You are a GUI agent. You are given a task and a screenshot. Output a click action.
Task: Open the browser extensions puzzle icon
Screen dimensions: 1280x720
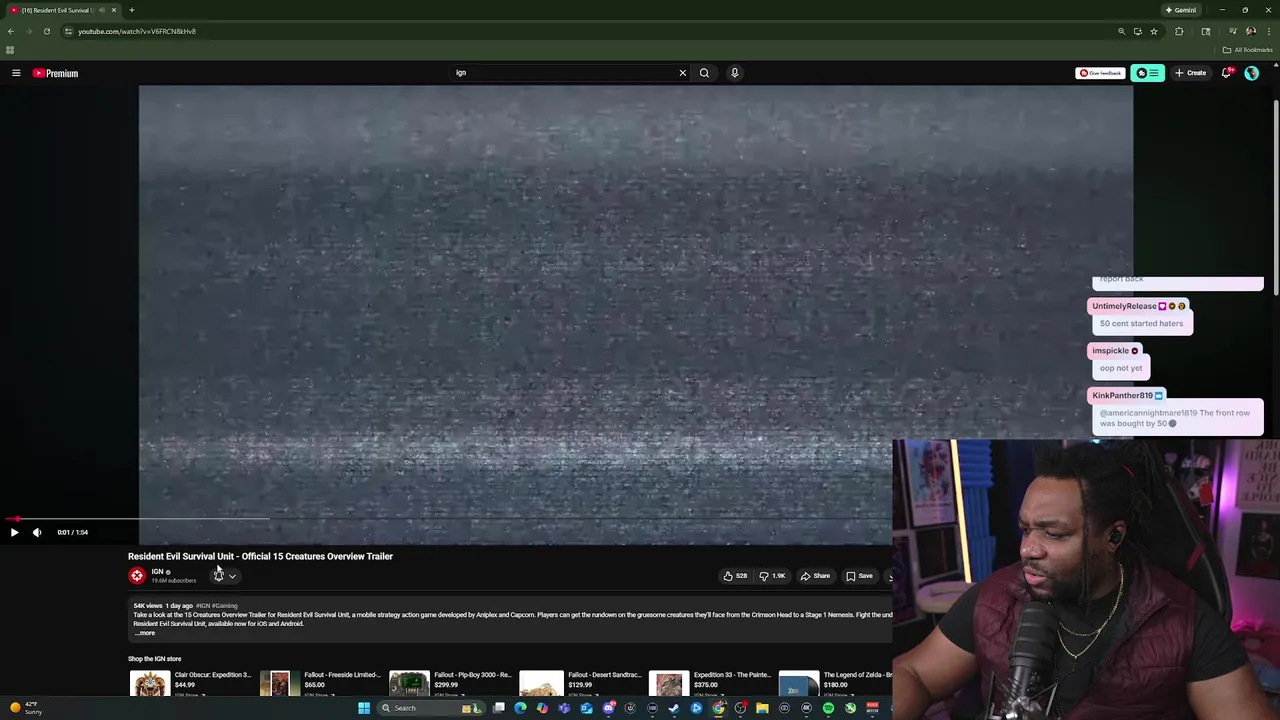(1179, 31)
